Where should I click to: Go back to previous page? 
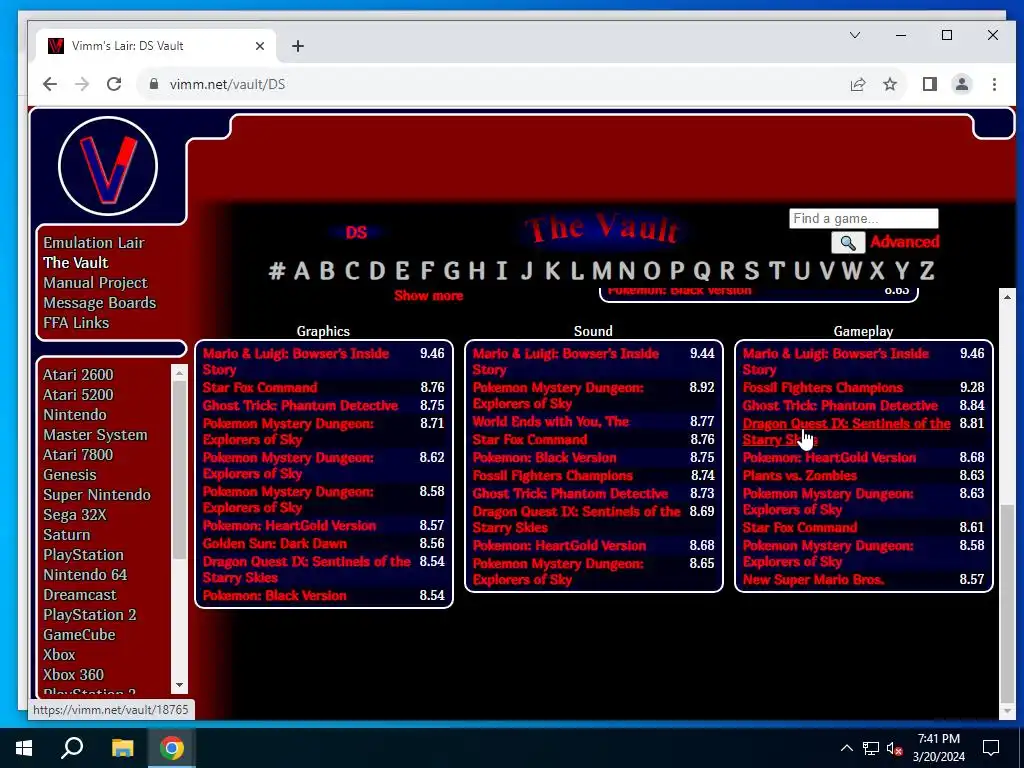[50, 84]
